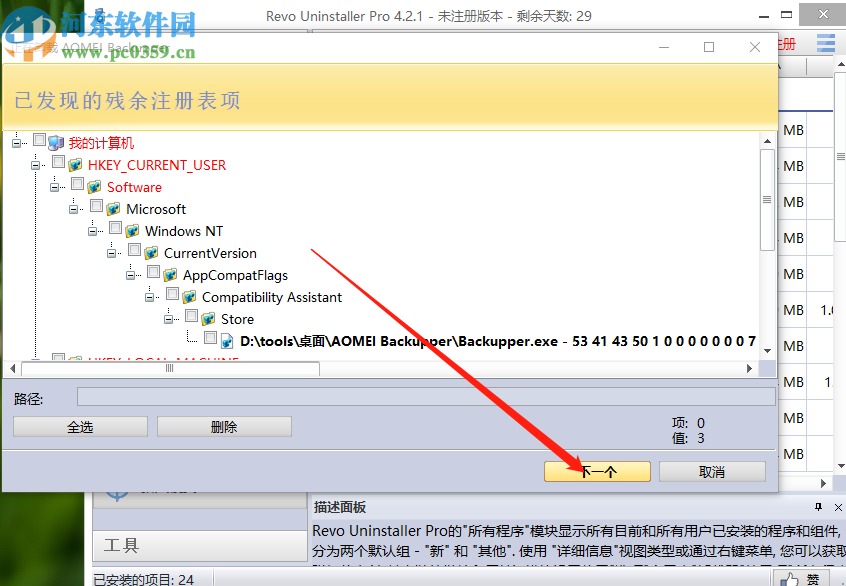Collapse the Microsoft node
This screenshot has width=846, height=586.
(73, 209)
